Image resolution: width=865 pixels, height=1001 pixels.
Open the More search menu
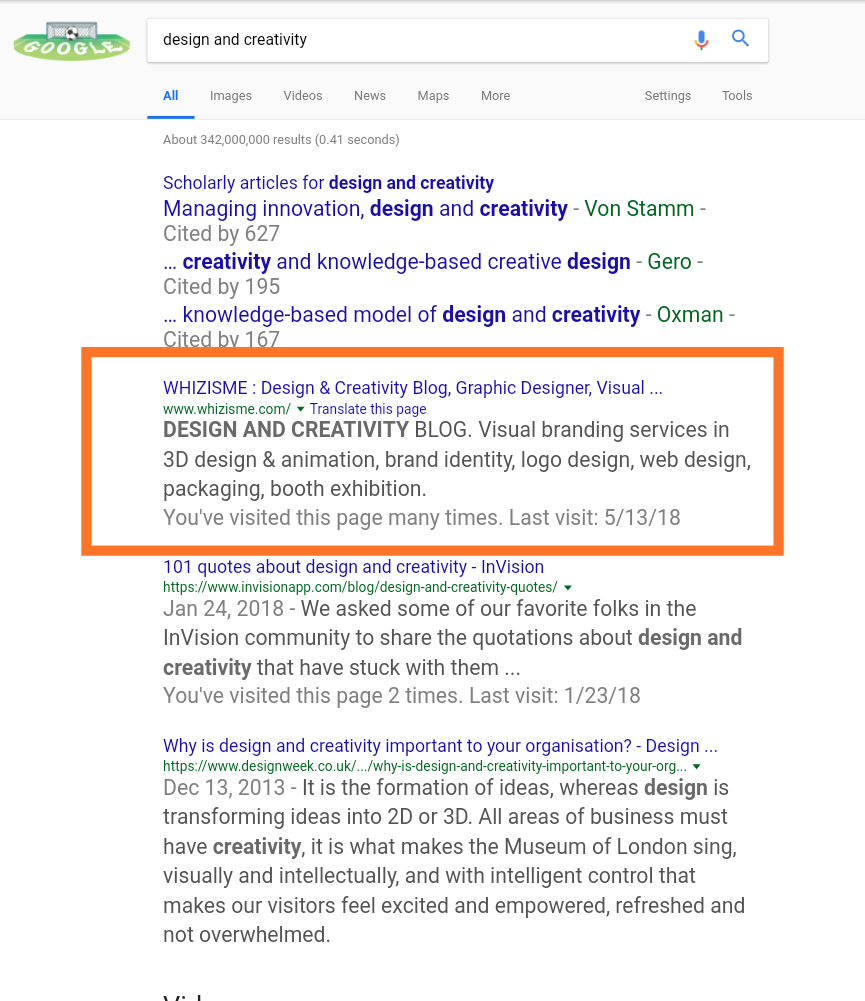pos(495,96)
